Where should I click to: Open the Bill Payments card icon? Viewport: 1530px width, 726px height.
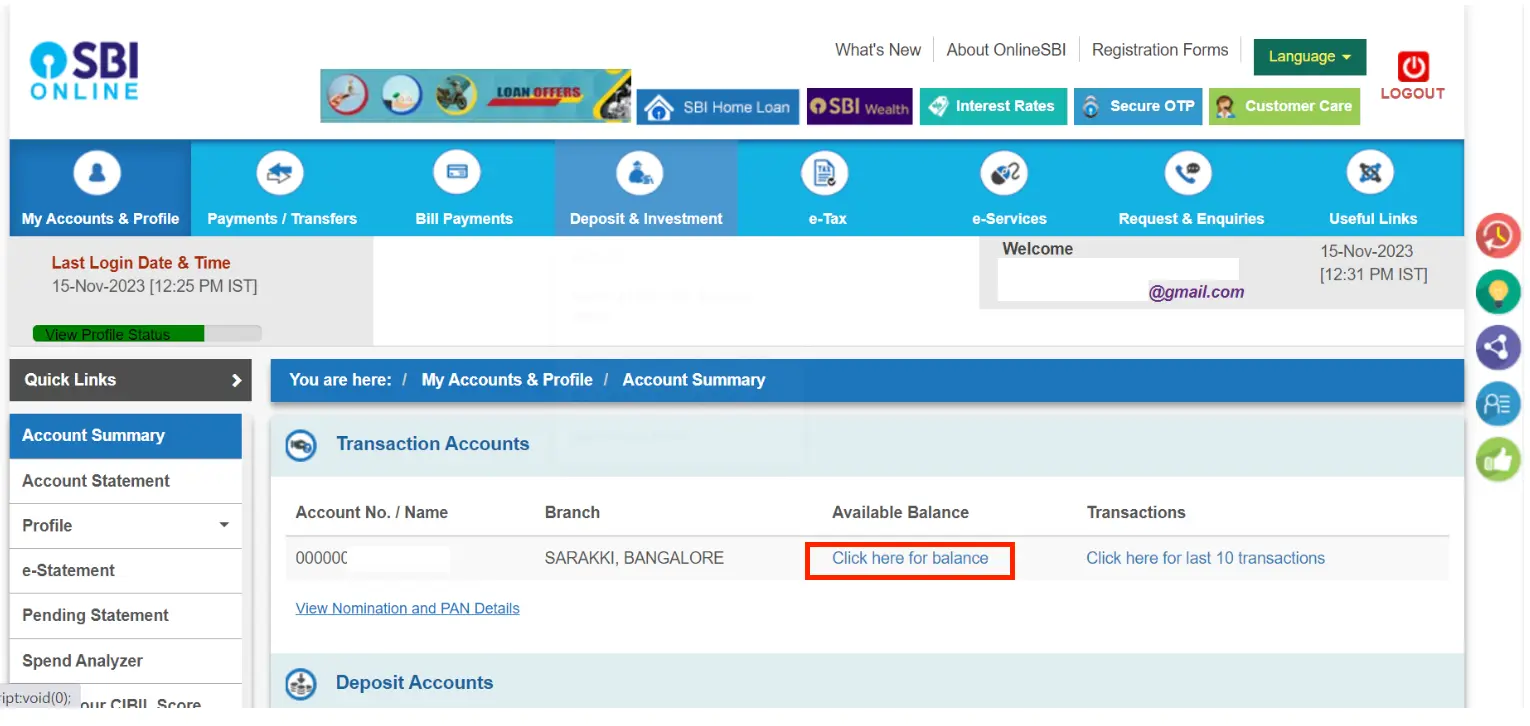click(x=457, y=174)
